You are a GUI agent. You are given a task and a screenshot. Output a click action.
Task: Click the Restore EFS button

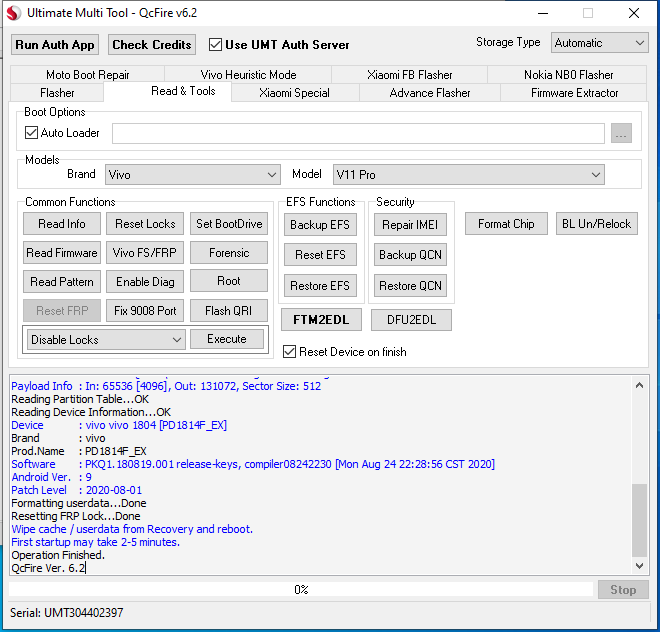point(320,286)
